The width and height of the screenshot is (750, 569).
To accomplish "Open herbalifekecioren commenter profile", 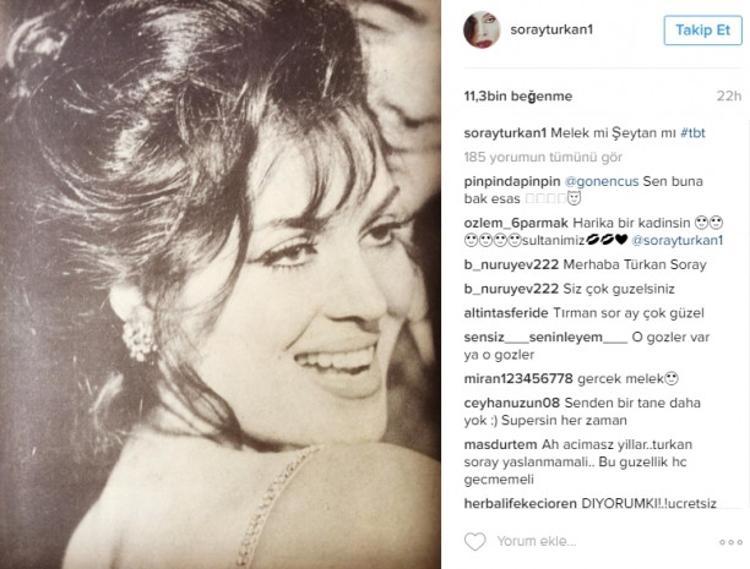I will click(x=520, y=503).
